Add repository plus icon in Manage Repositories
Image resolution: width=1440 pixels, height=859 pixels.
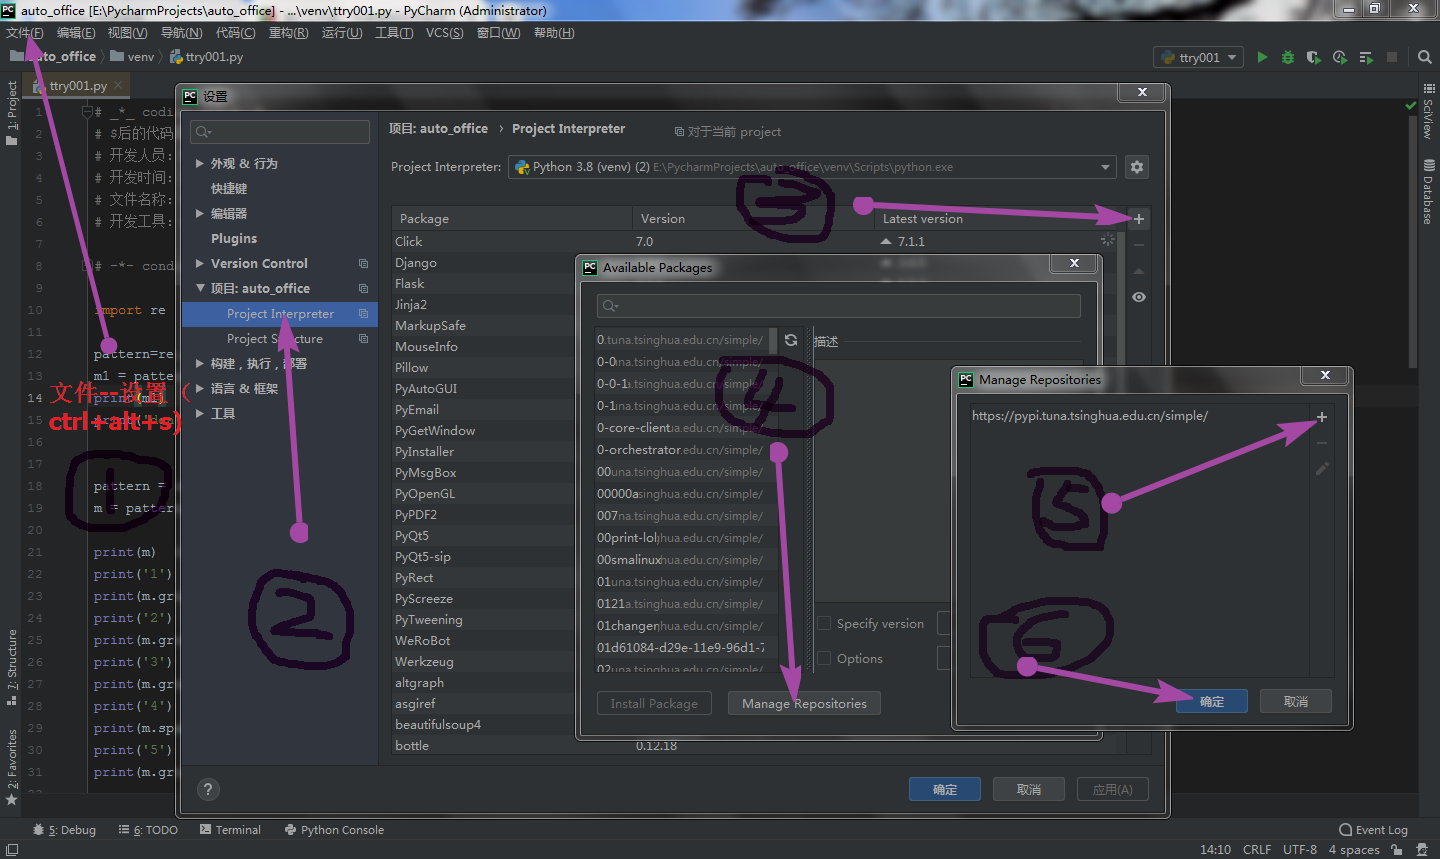(1322, 417)
